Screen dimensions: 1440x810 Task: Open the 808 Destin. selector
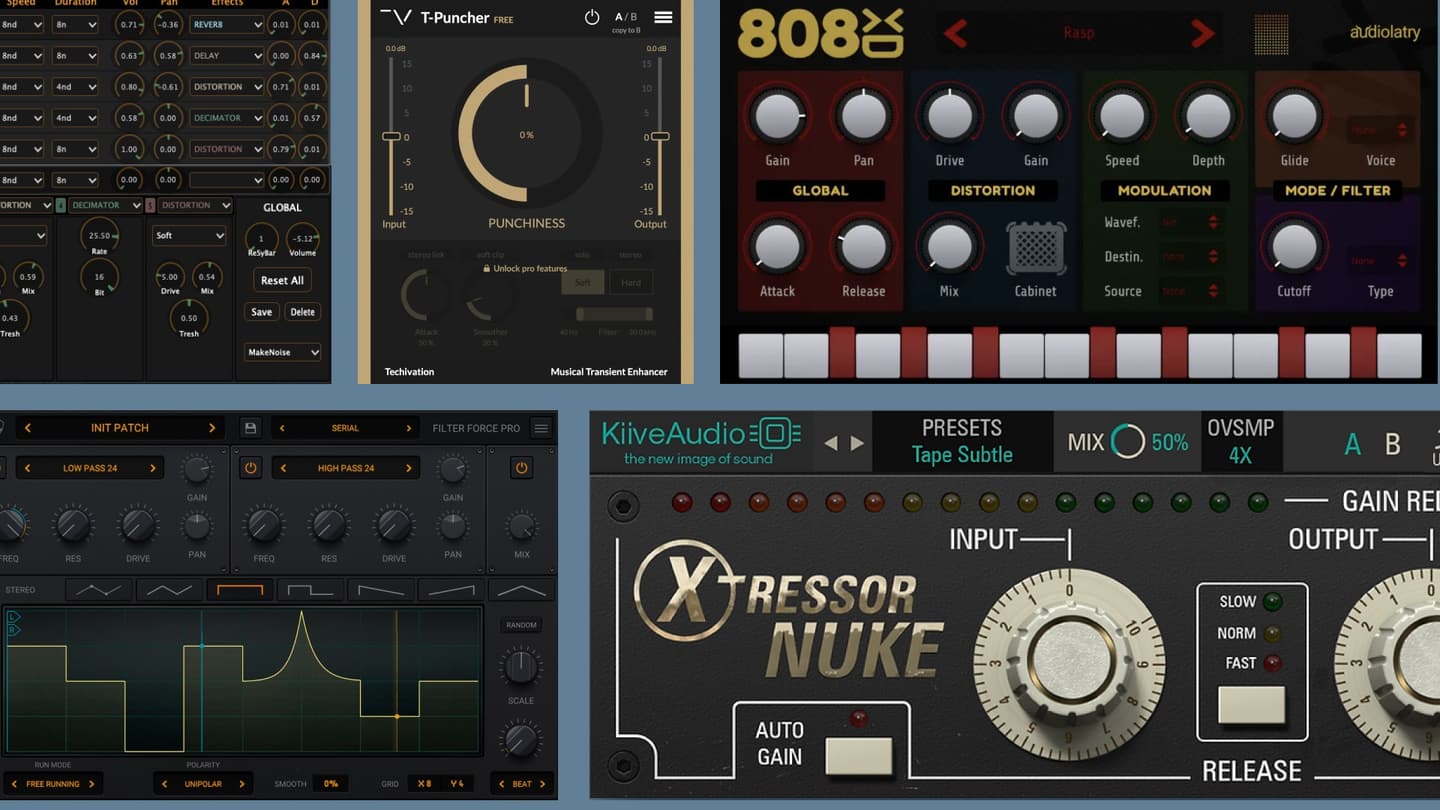[x=1191, y=257]
